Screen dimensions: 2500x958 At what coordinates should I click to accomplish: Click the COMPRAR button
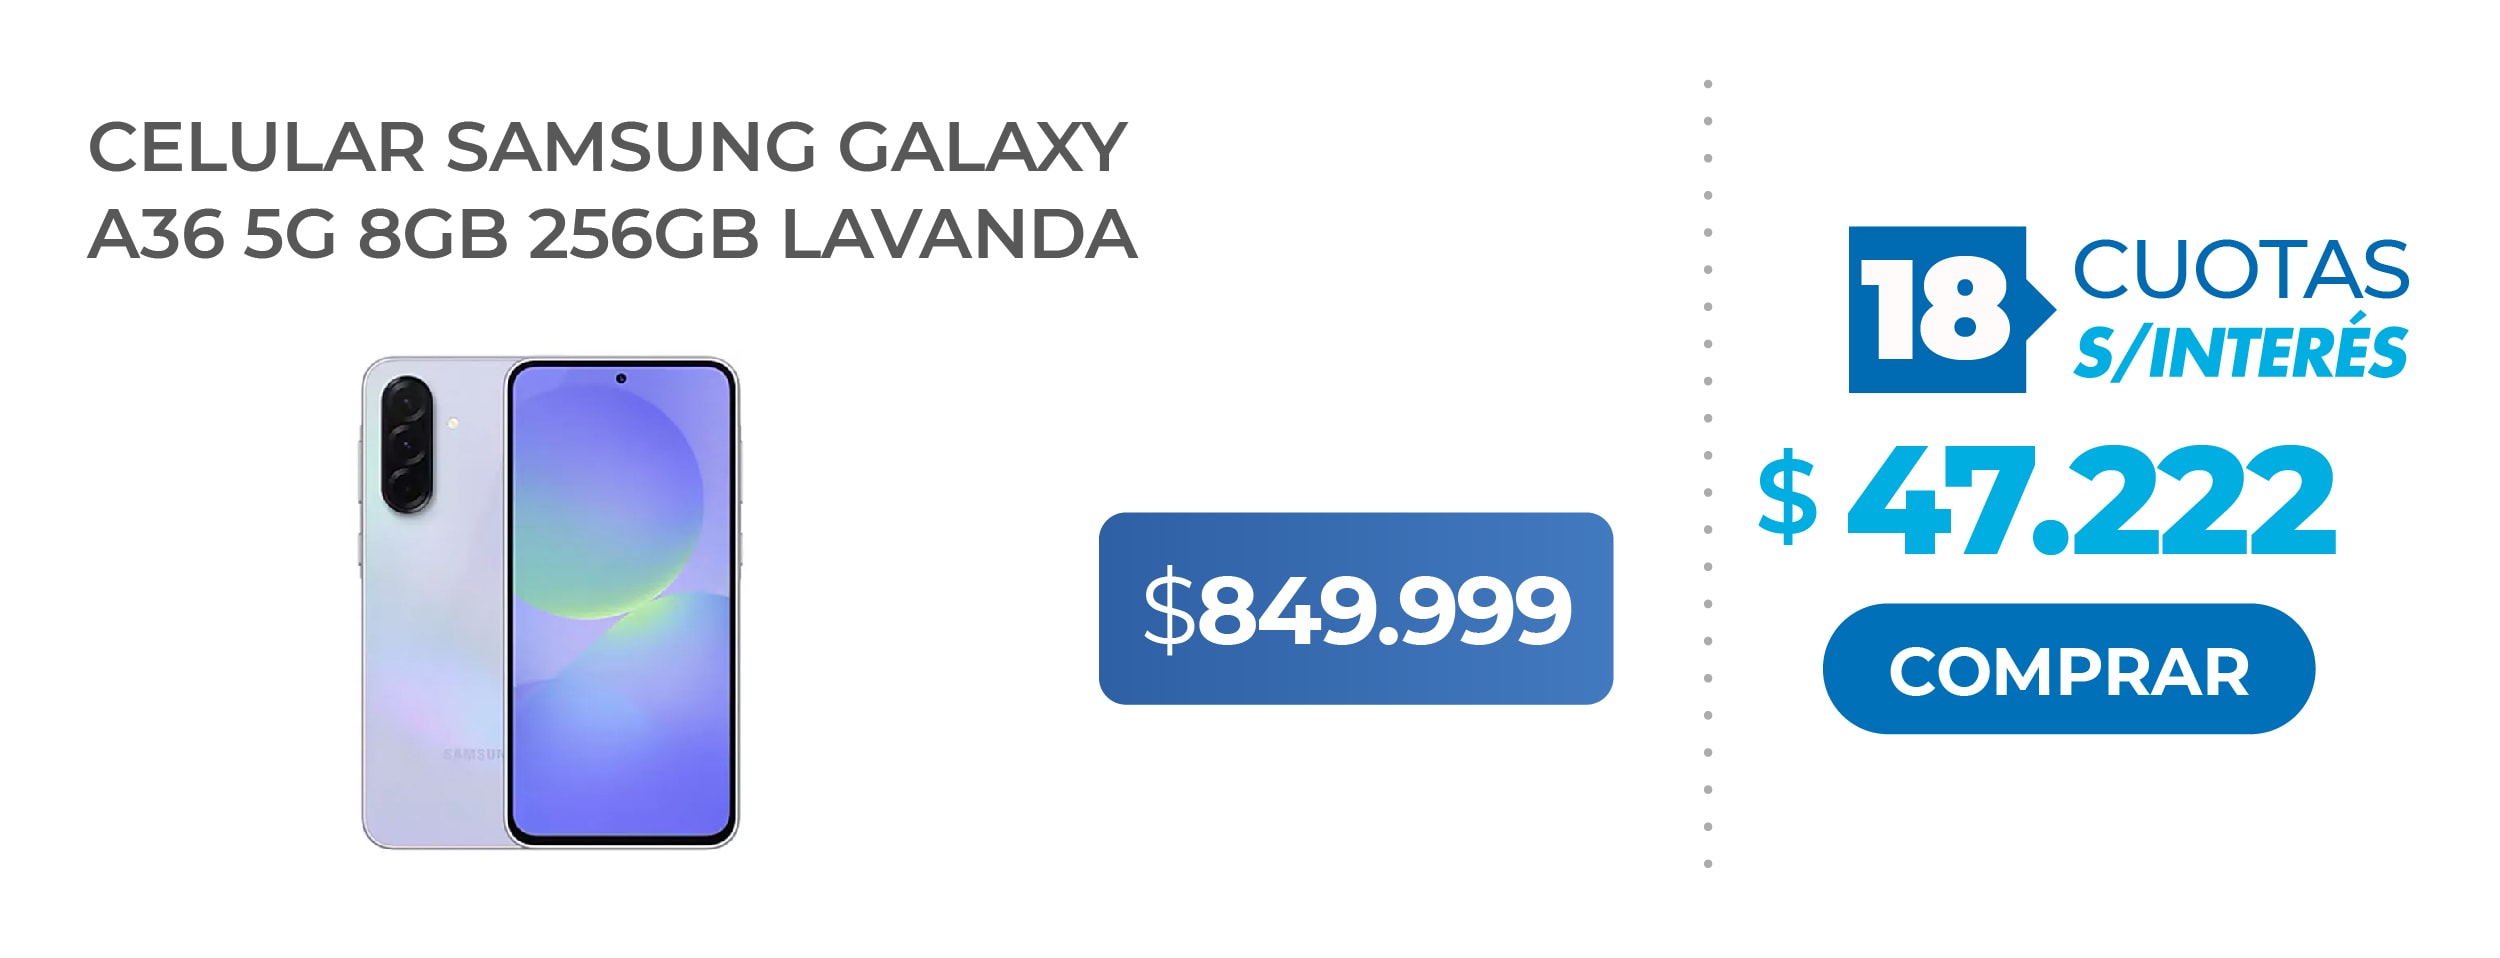click(x=2068, y=669)
